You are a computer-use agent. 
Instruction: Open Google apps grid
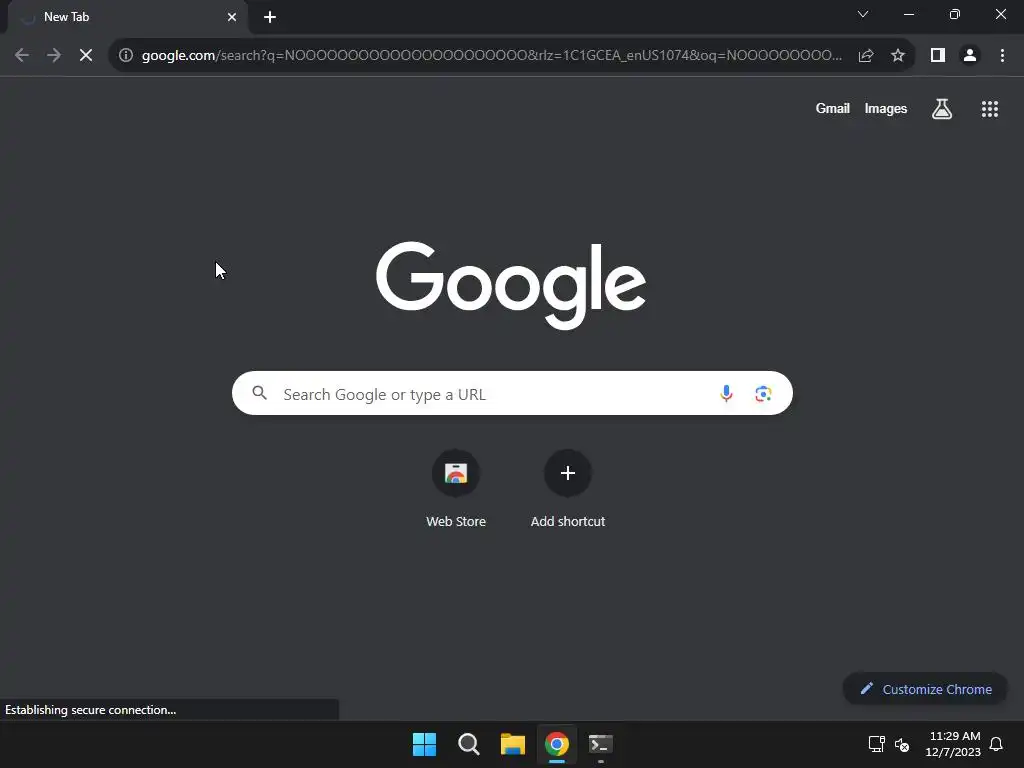990,109
